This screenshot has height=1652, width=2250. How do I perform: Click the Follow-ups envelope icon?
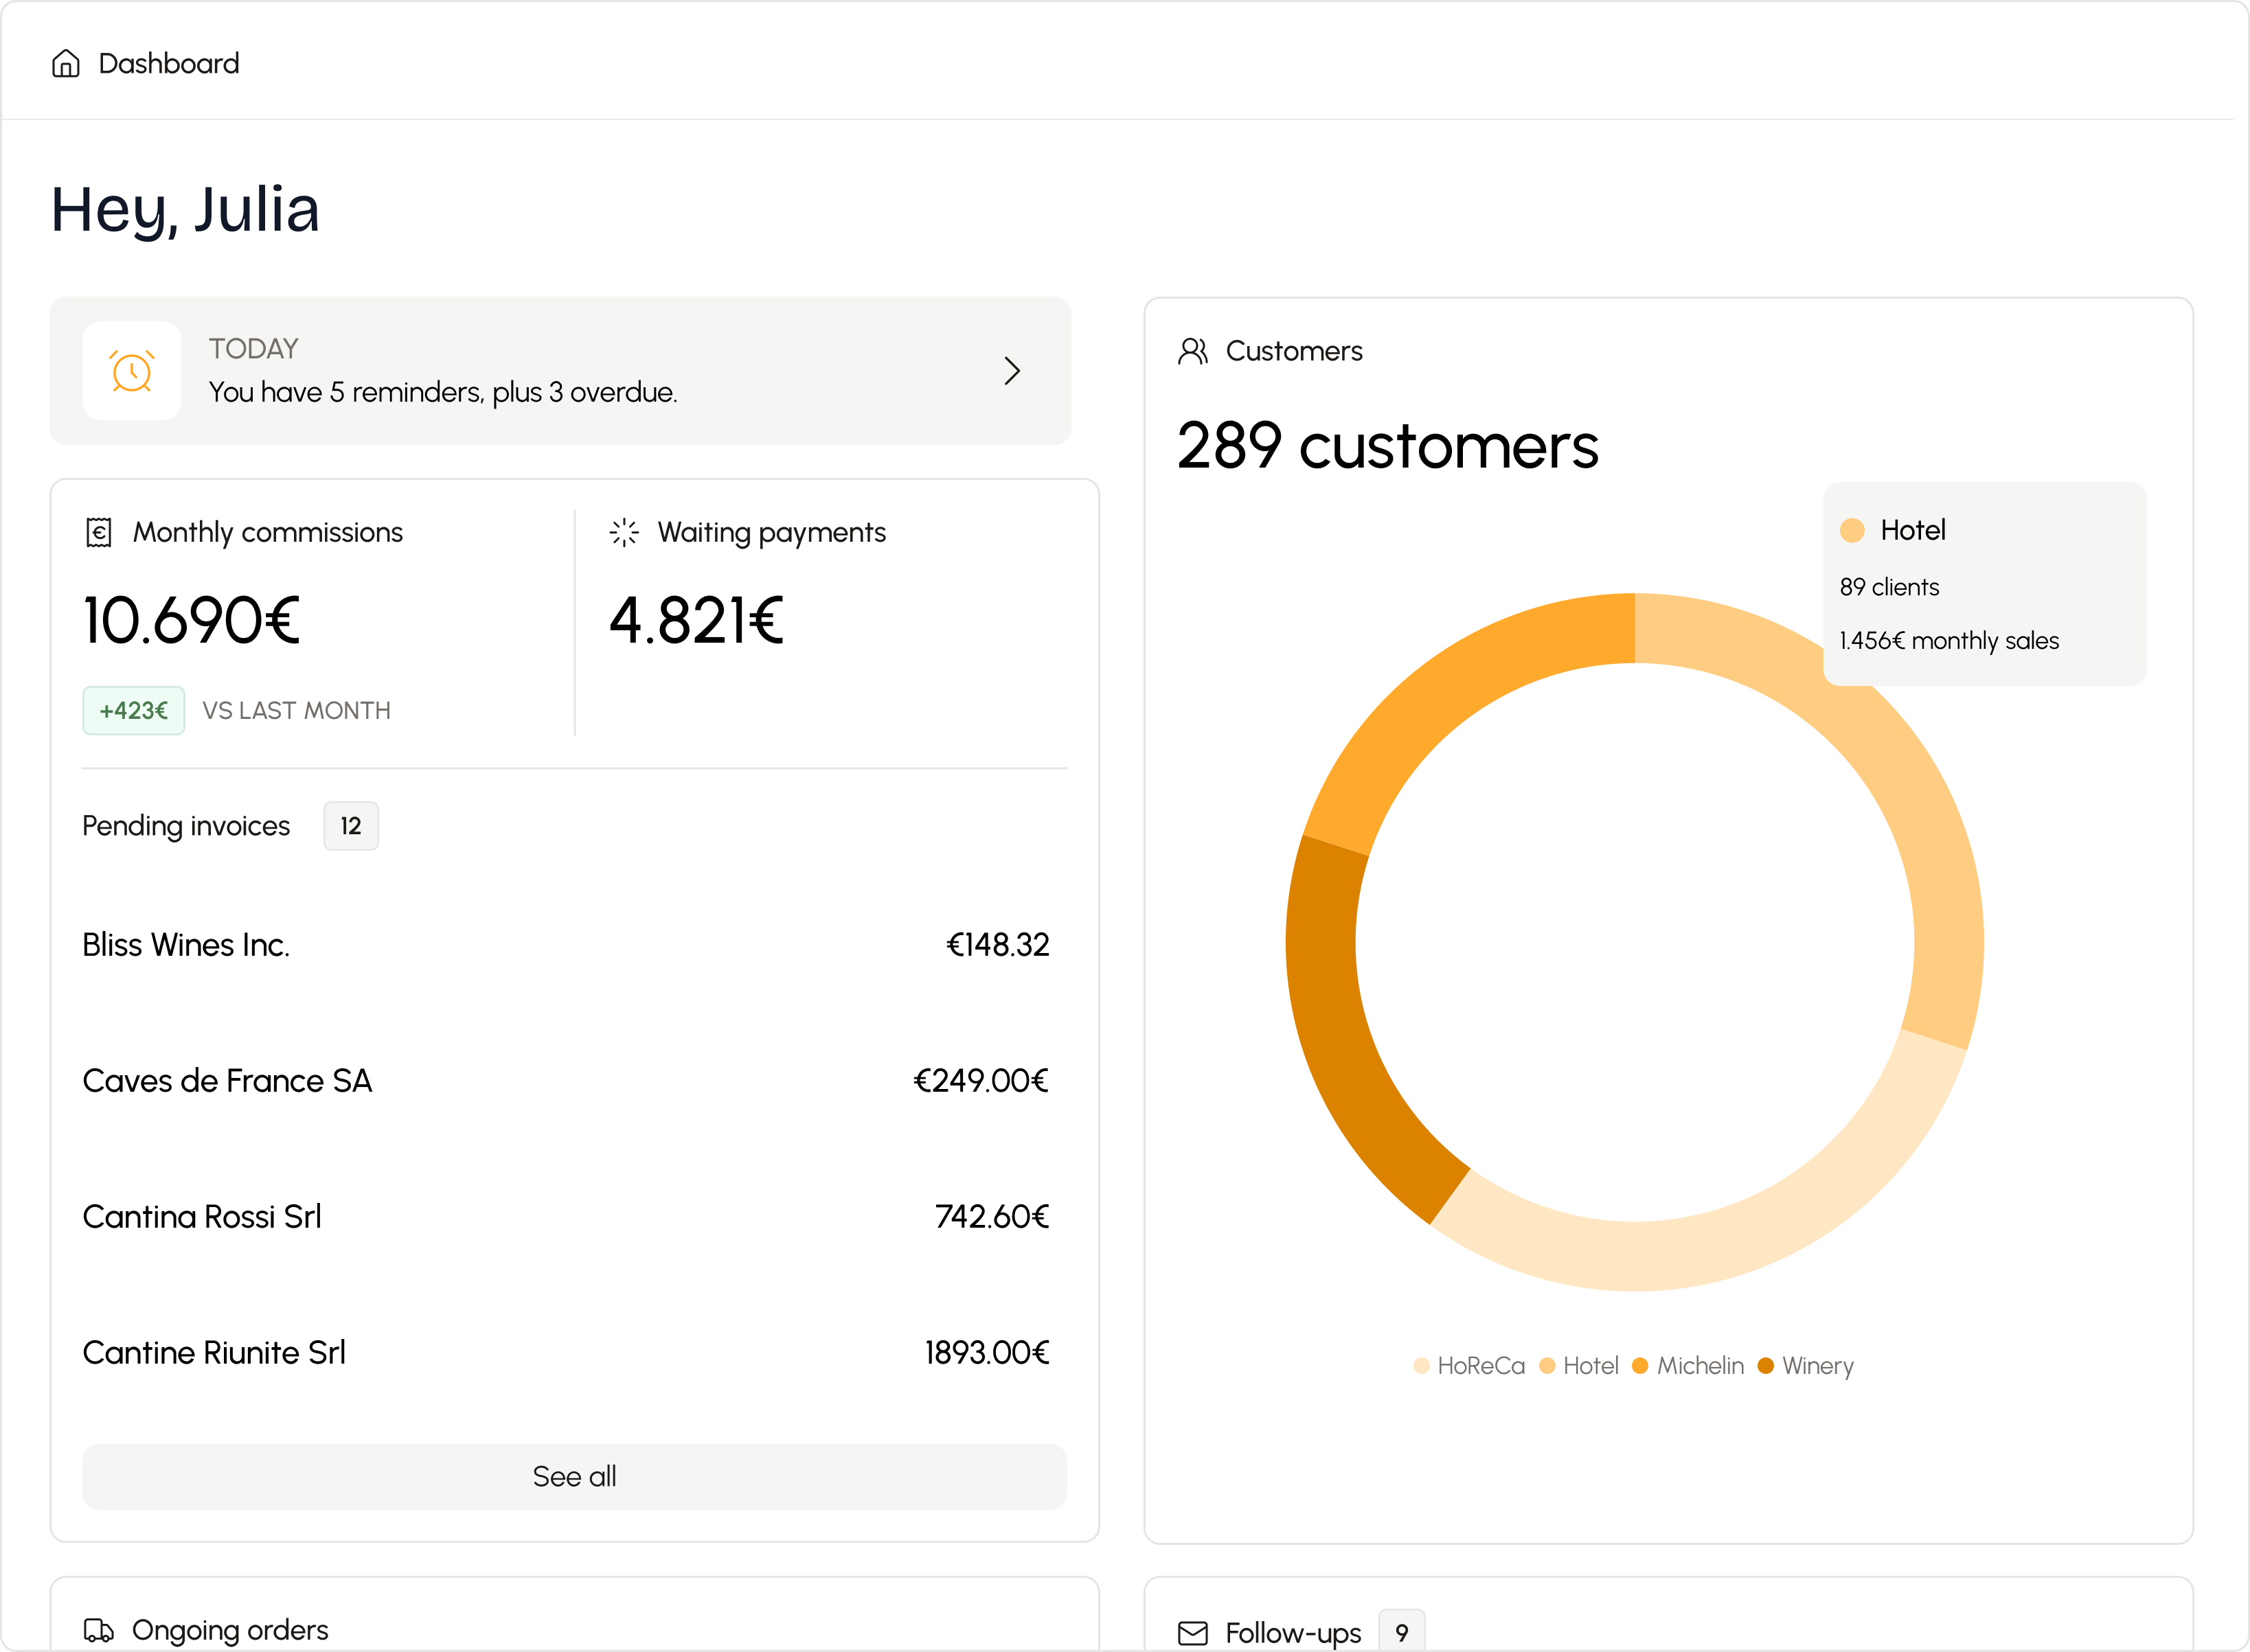1192,1633
